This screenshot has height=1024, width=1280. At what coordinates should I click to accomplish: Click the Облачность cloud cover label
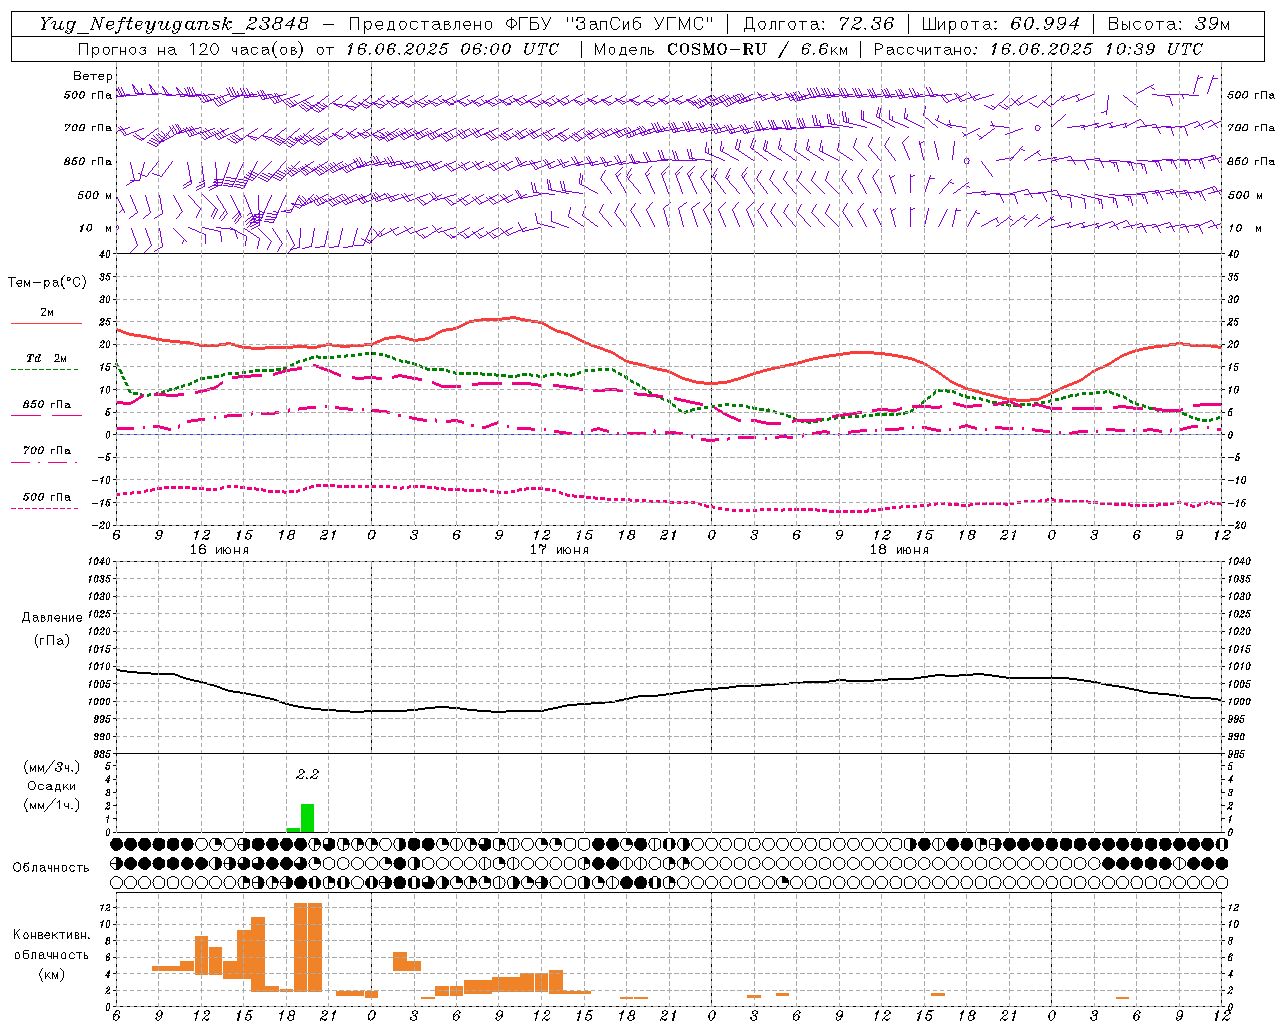(x=51, y=867)
